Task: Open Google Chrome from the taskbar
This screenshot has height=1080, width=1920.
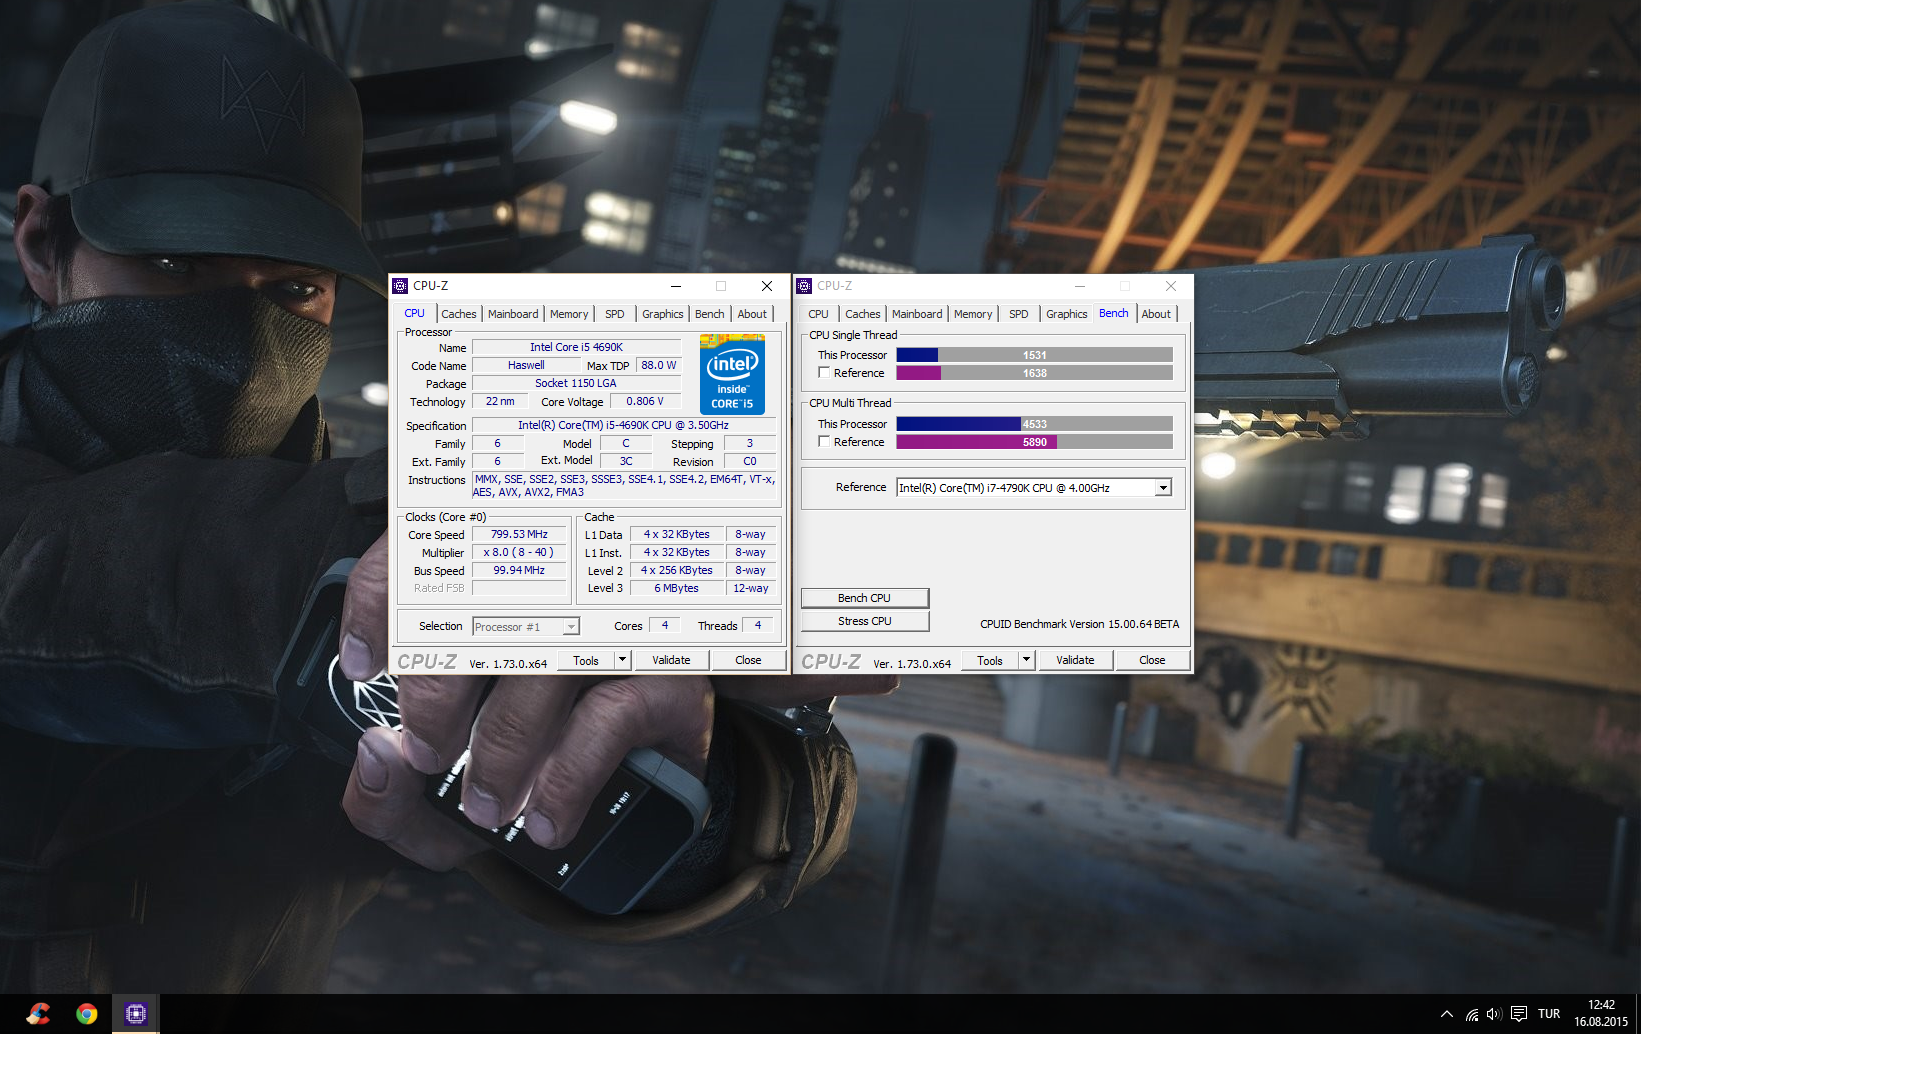Action: coord(87,1014)
